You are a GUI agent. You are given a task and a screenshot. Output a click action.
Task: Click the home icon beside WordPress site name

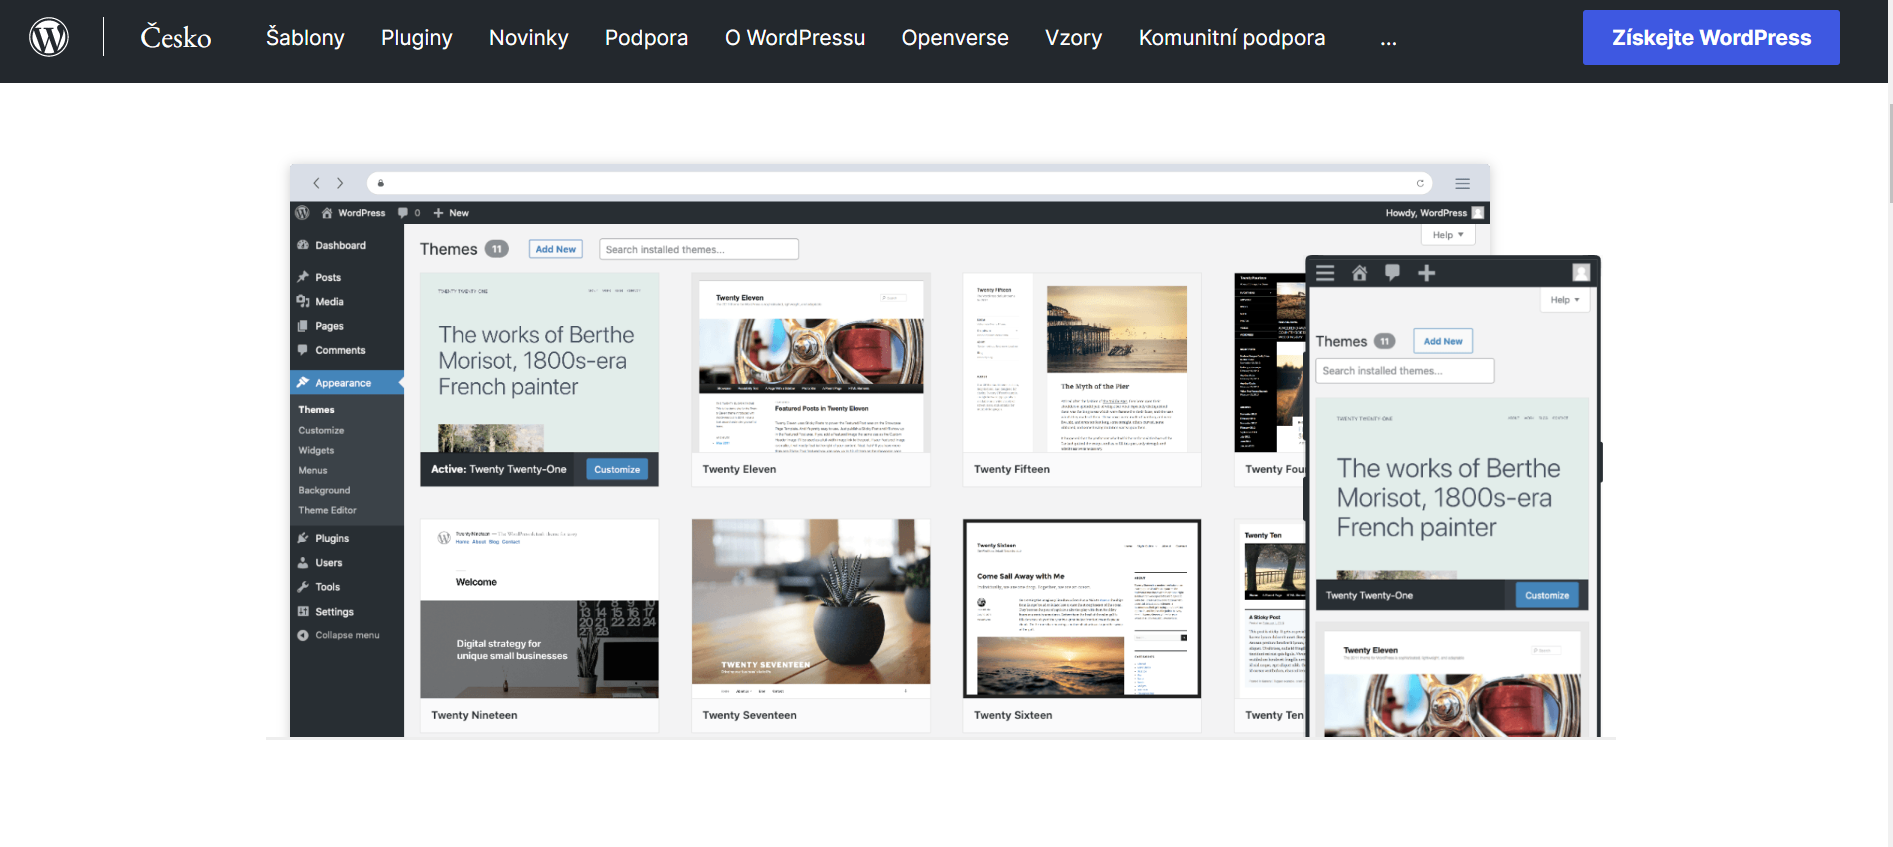pyautogui.click(x=327, y=213)
